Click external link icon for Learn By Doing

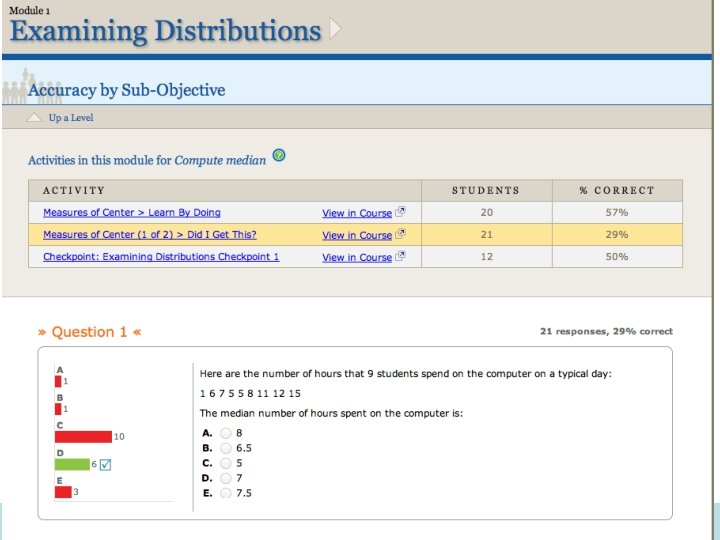coord(400,212)
